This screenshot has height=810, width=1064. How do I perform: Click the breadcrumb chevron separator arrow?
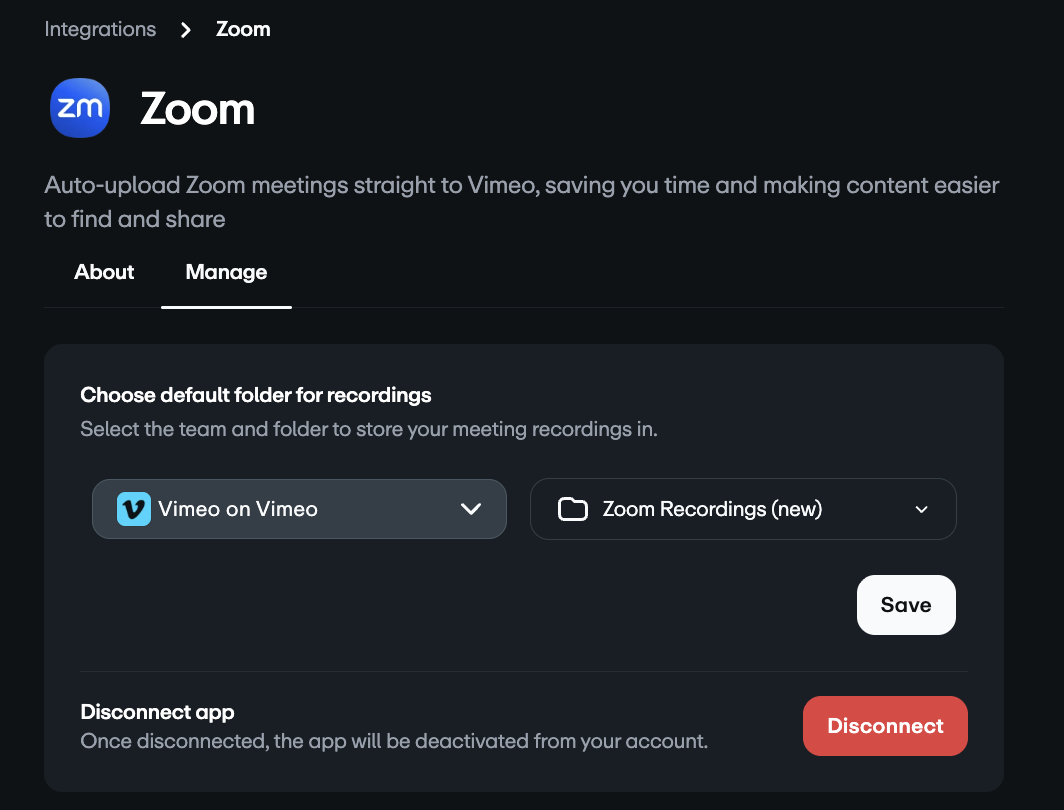[x=186, y=30]
